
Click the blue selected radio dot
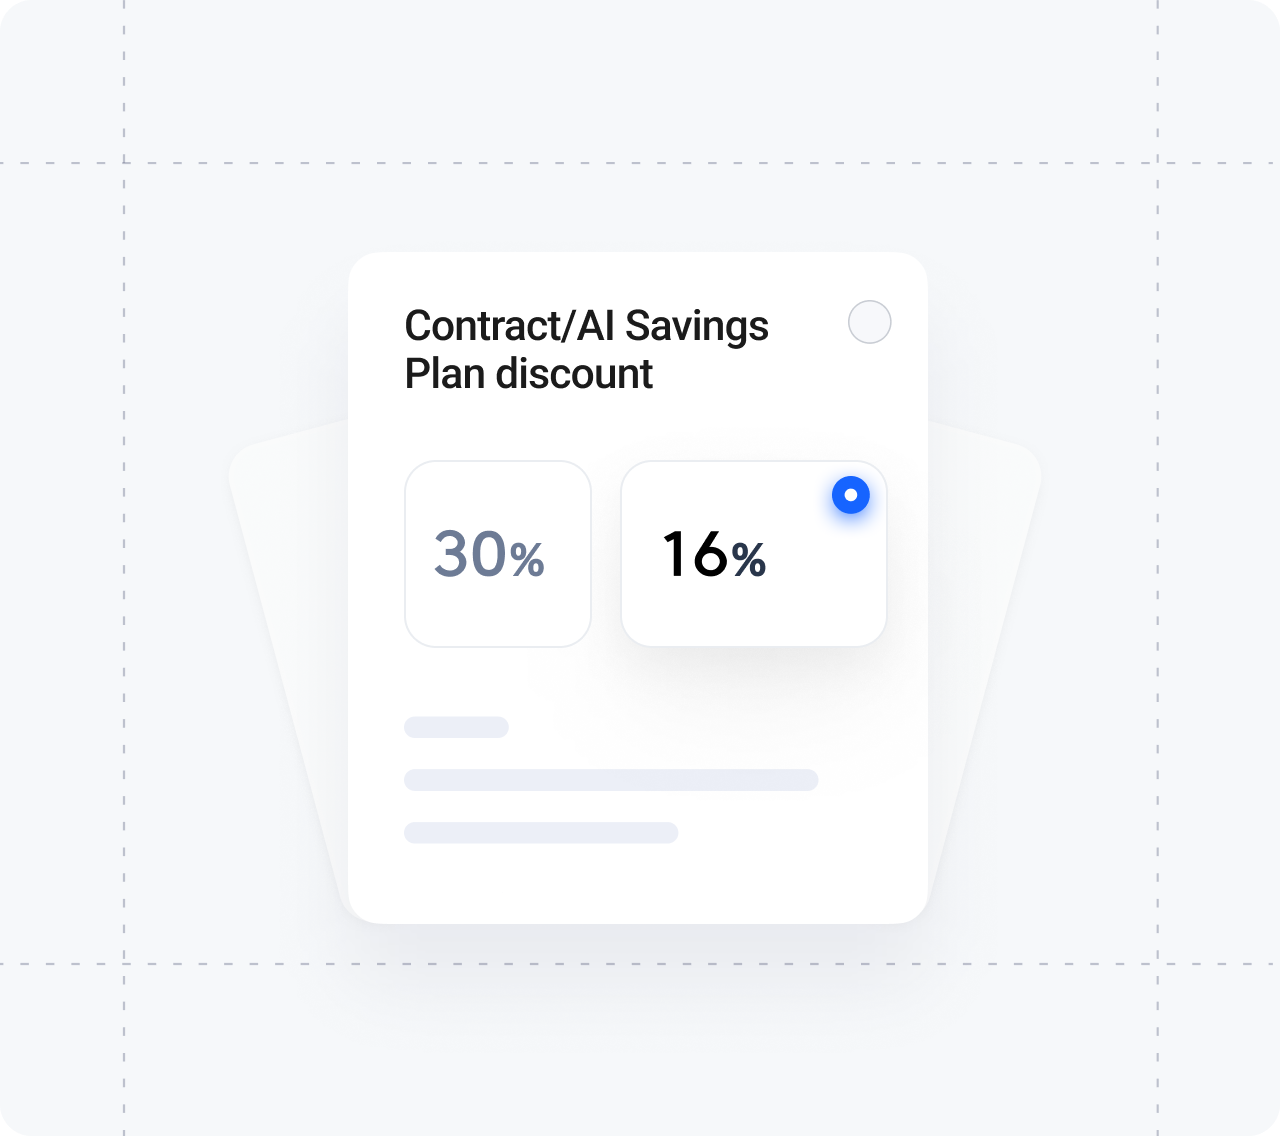coord(851,495)
